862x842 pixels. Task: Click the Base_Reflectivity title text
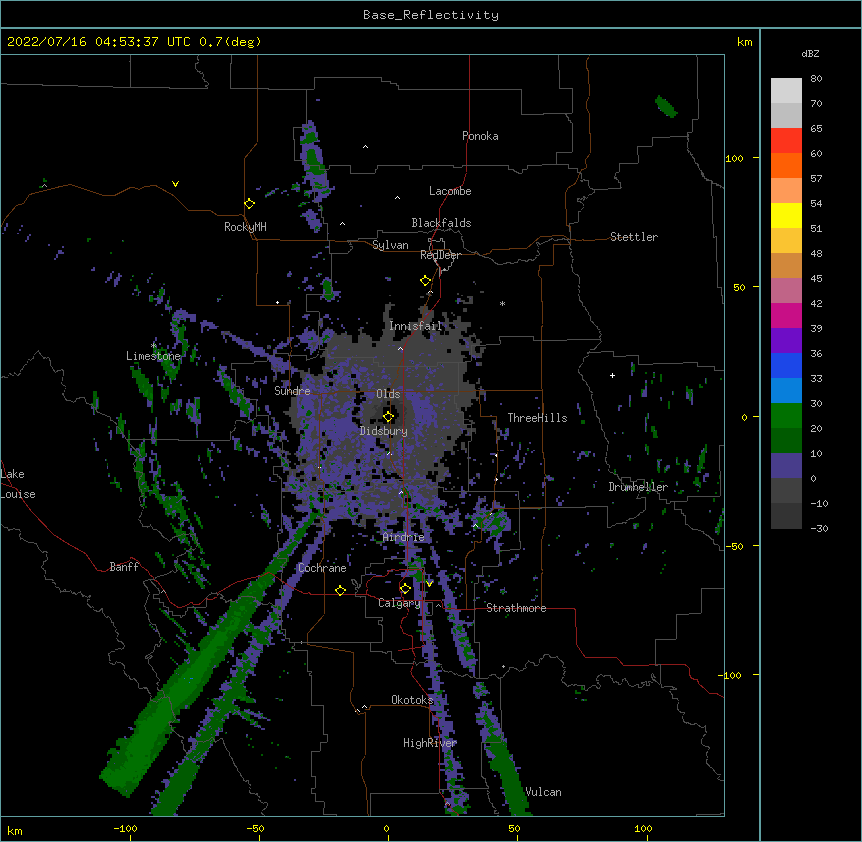(x=431, y=15)
